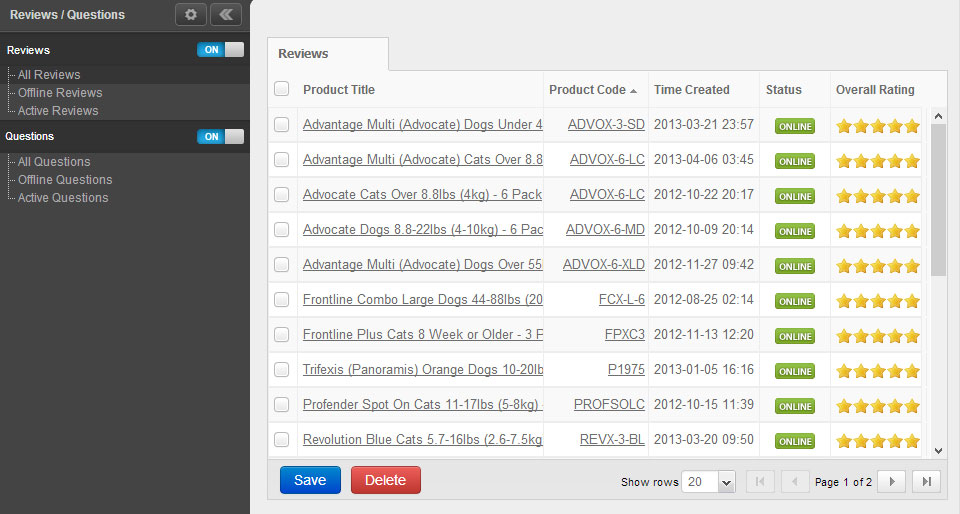The image size is (960, 514).
Task: Open the Trifexis (Panoramis) Orange Dogs link
Action: pos(423,370)
